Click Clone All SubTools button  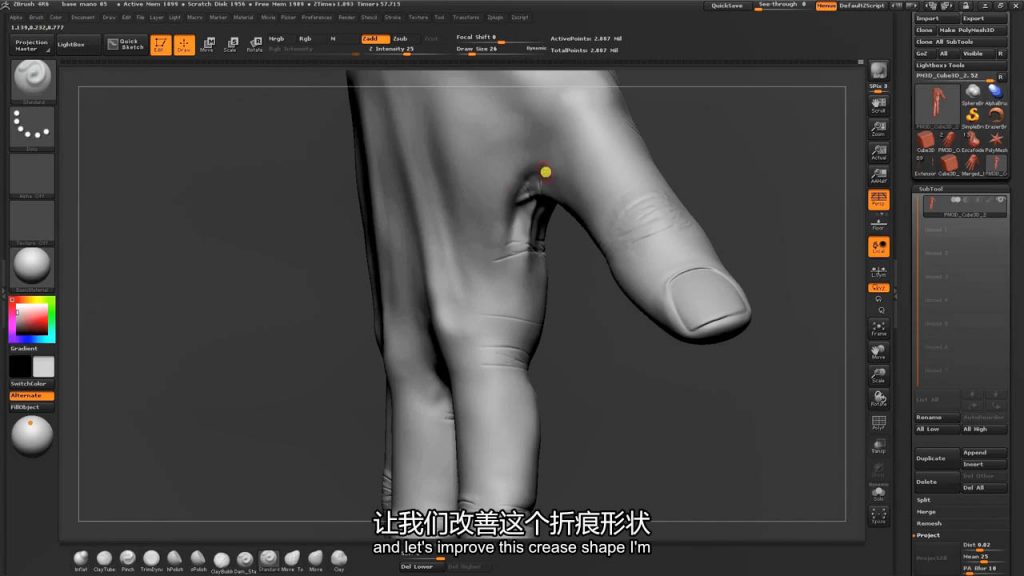960,42
